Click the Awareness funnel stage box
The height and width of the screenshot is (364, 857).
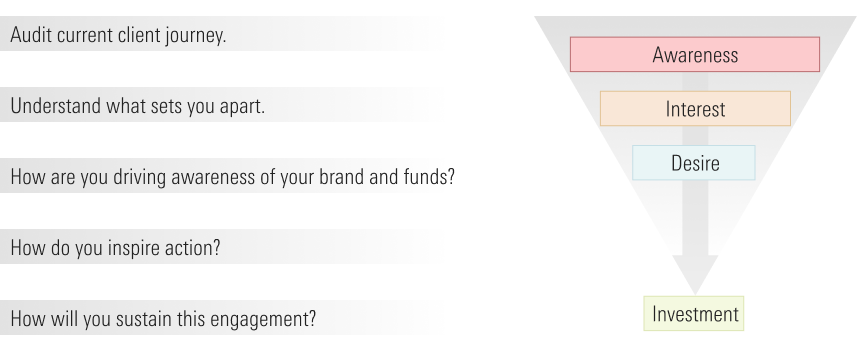tap(695, 55)
